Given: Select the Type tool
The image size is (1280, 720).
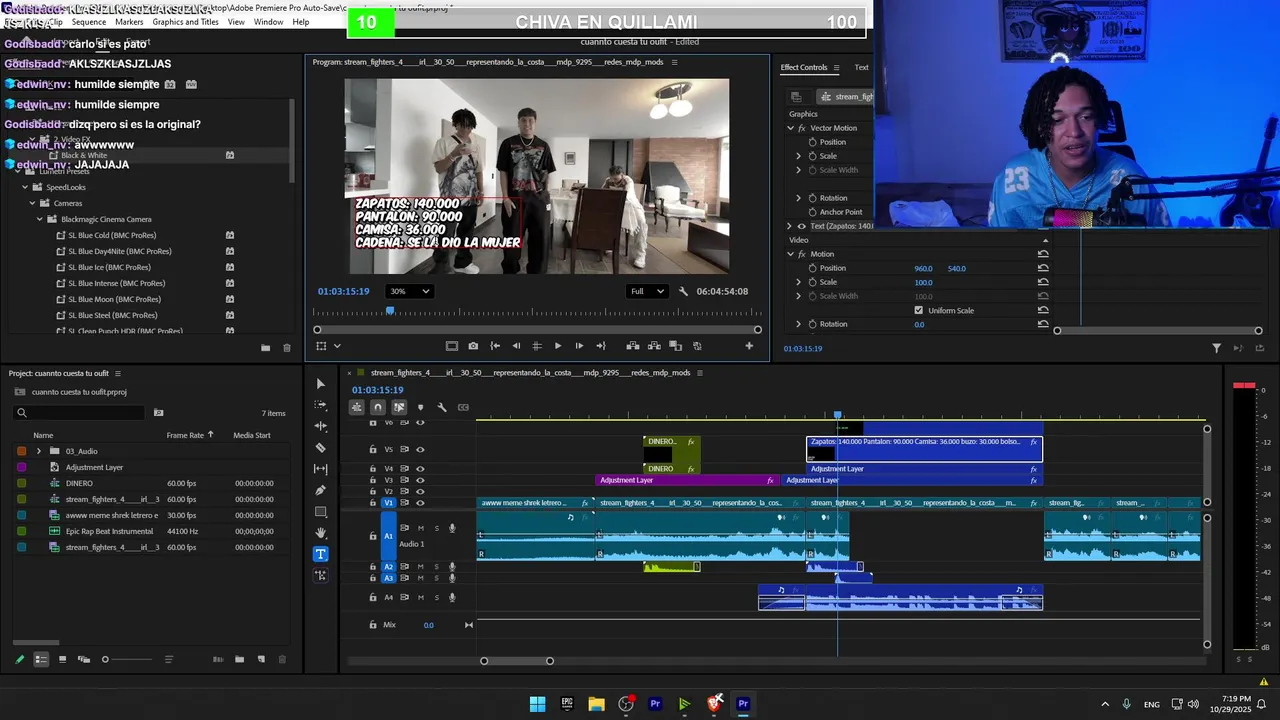Looking at the screenshot, I should (320, 554).
